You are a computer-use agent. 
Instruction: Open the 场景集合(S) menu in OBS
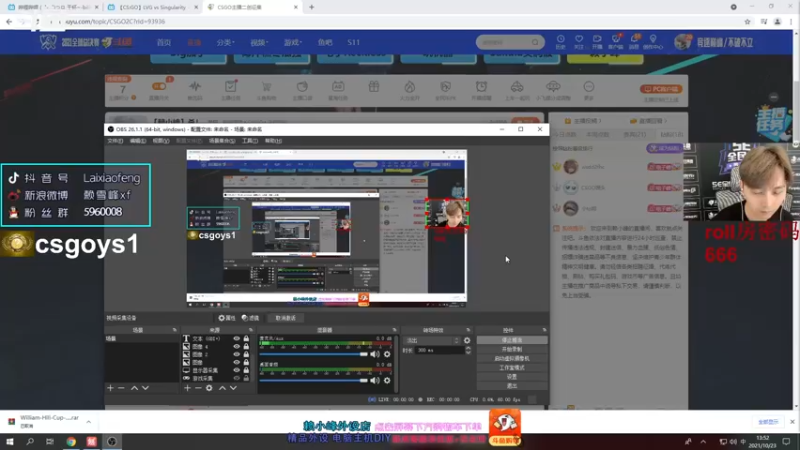point(222,141)
